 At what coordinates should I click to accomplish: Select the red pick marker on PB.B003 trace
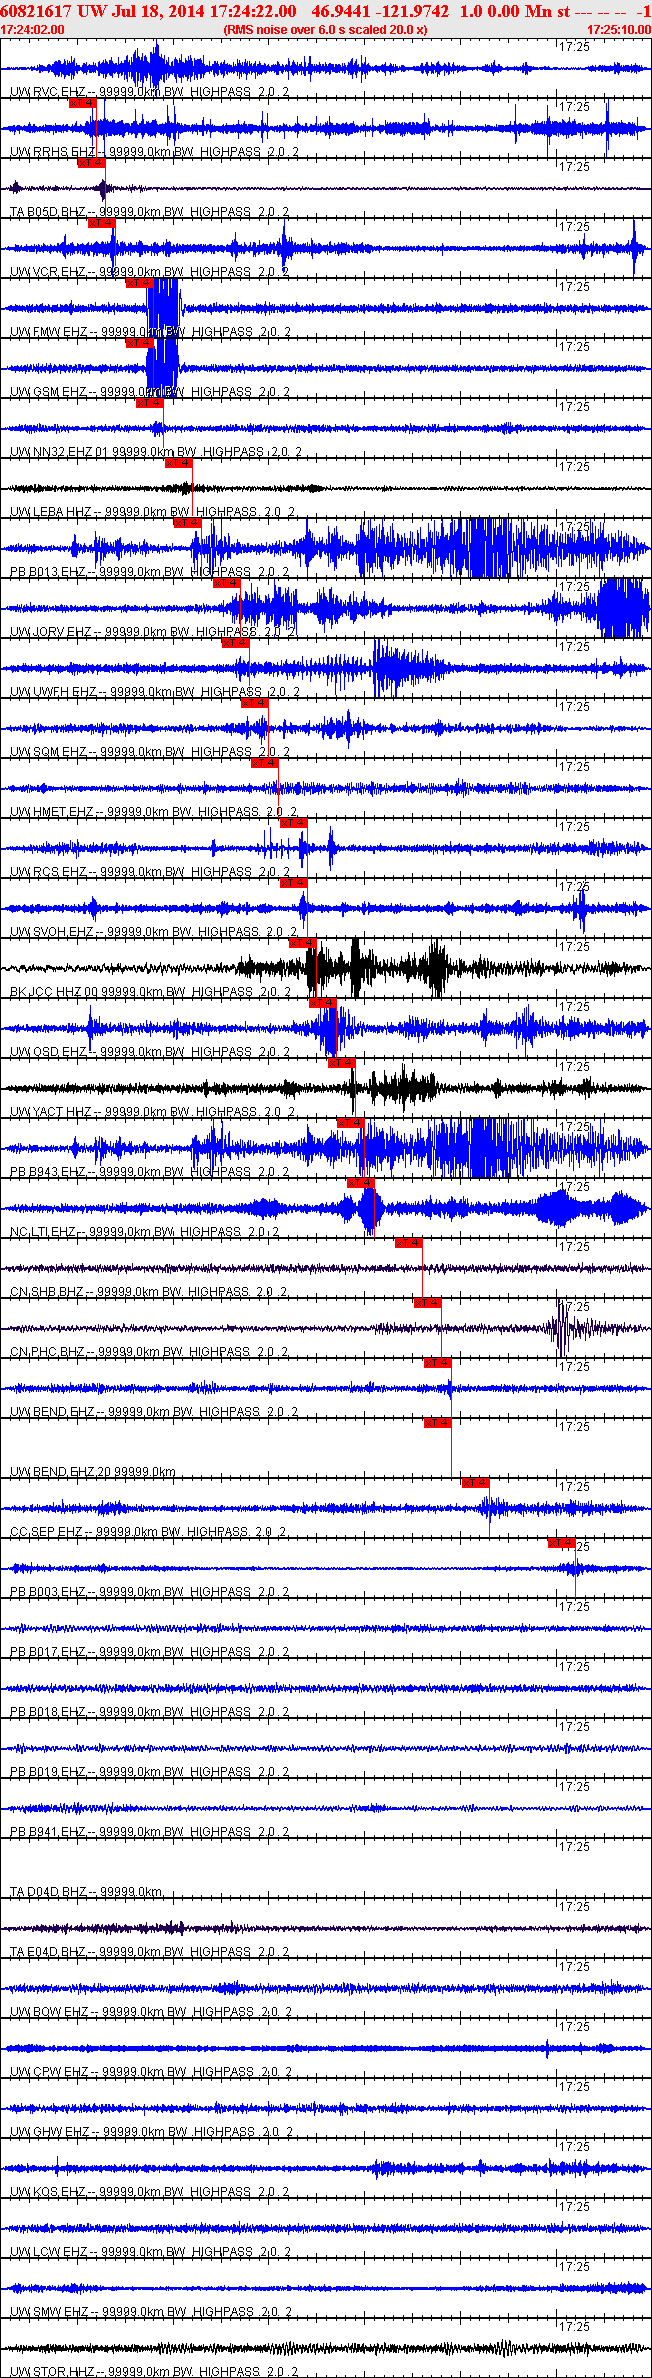pyautogui.click(x=562, y=1542)
